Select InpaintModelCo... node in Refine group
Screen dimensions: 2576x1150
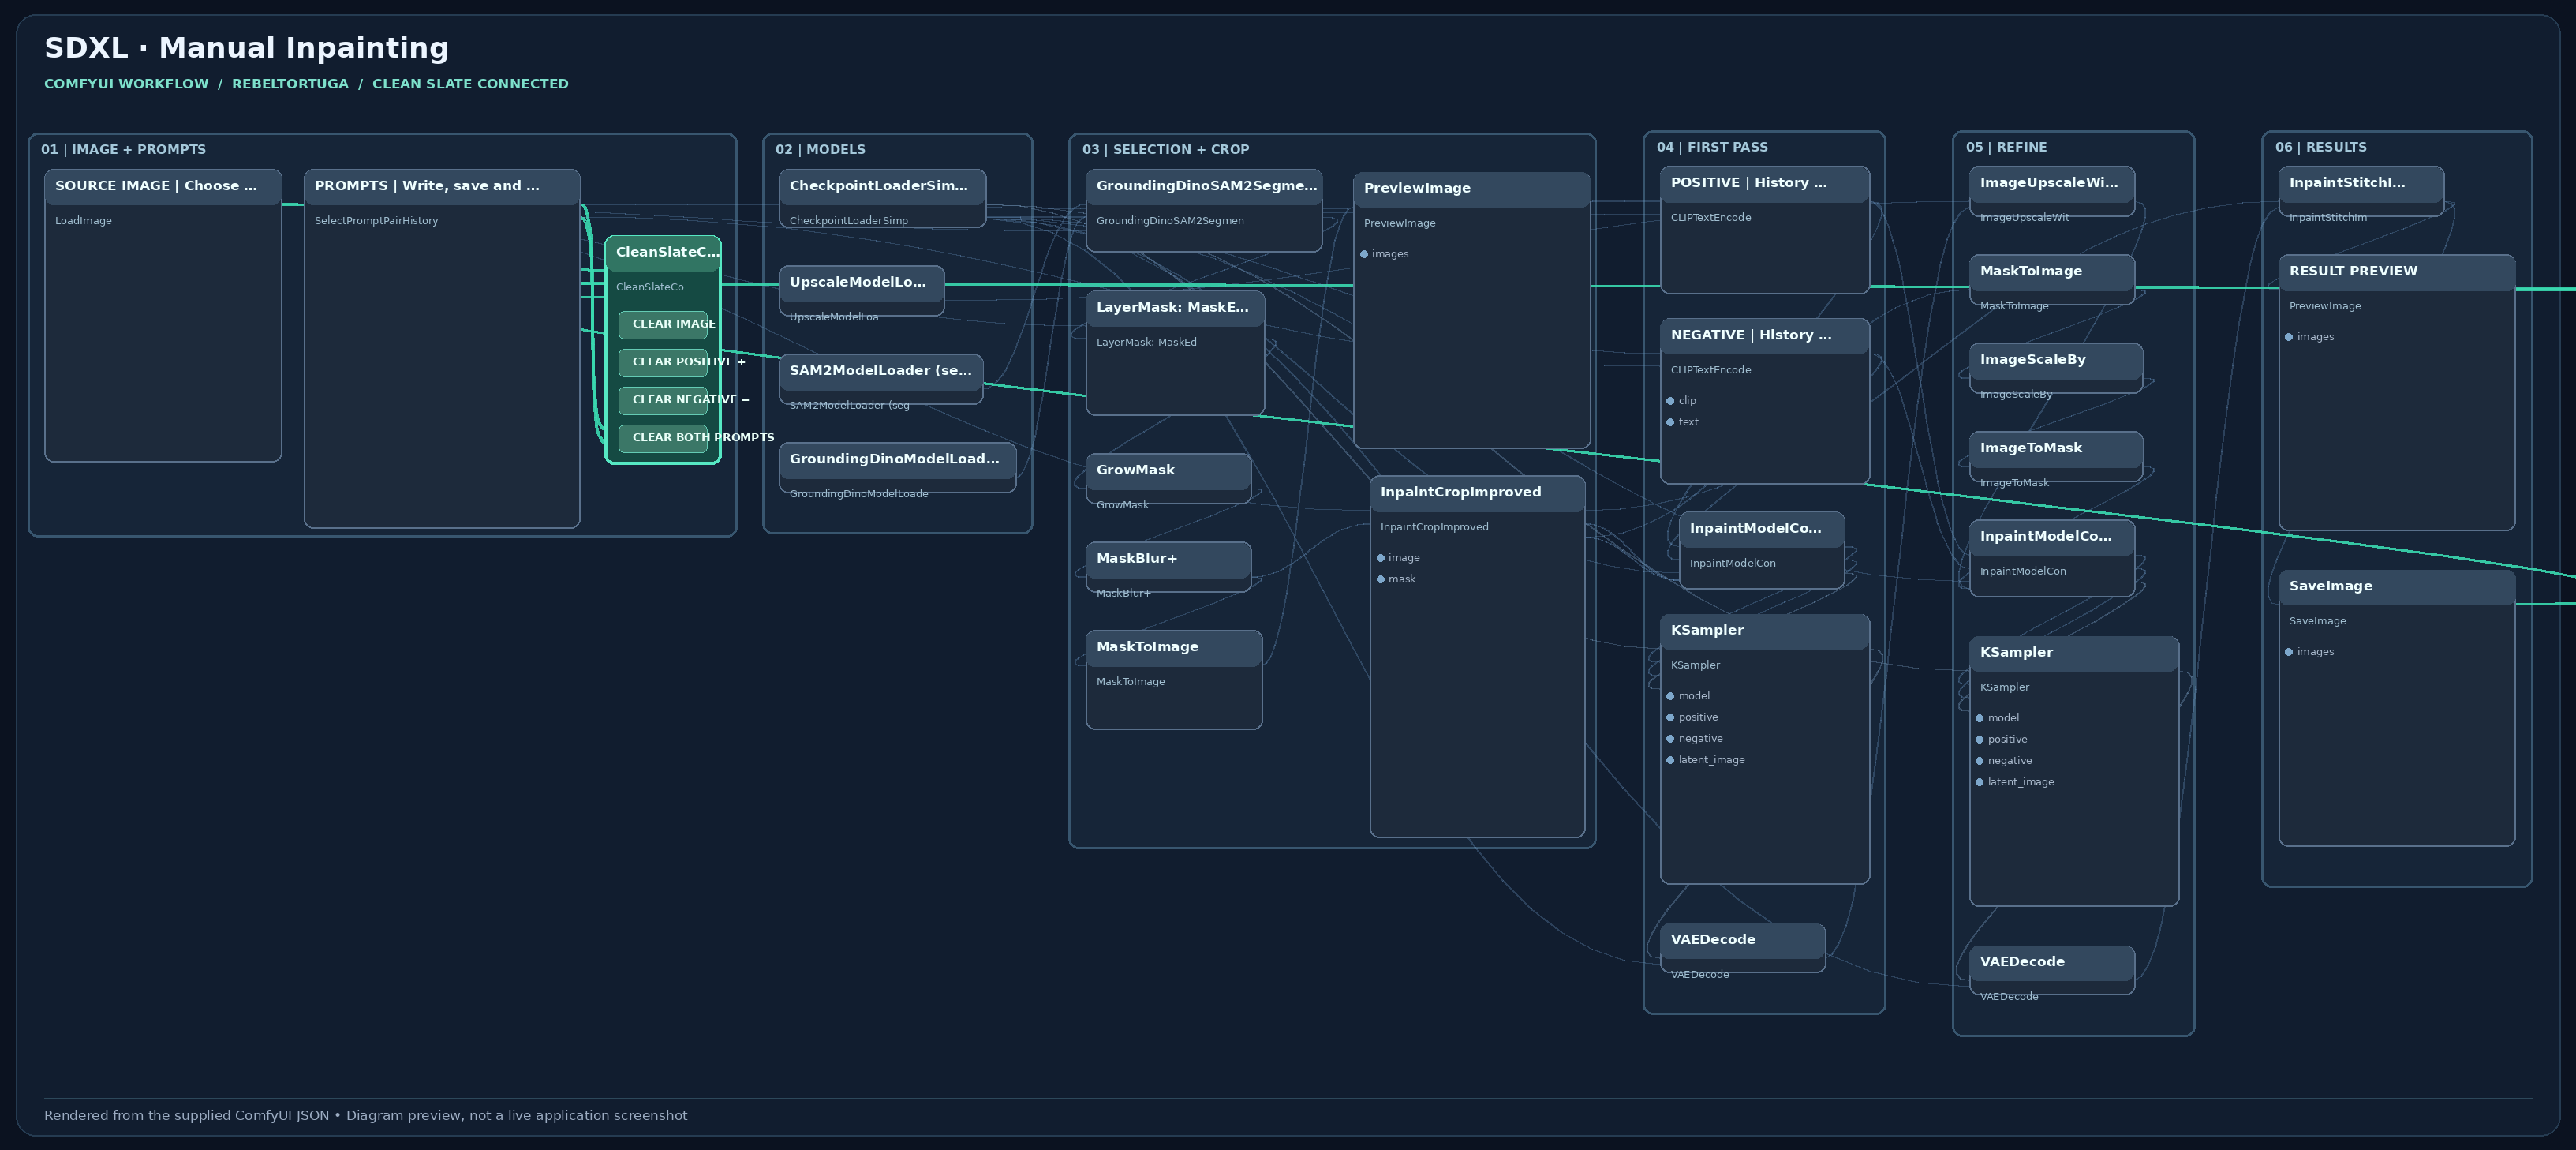pyautogui.click(x=2052, y=558)
